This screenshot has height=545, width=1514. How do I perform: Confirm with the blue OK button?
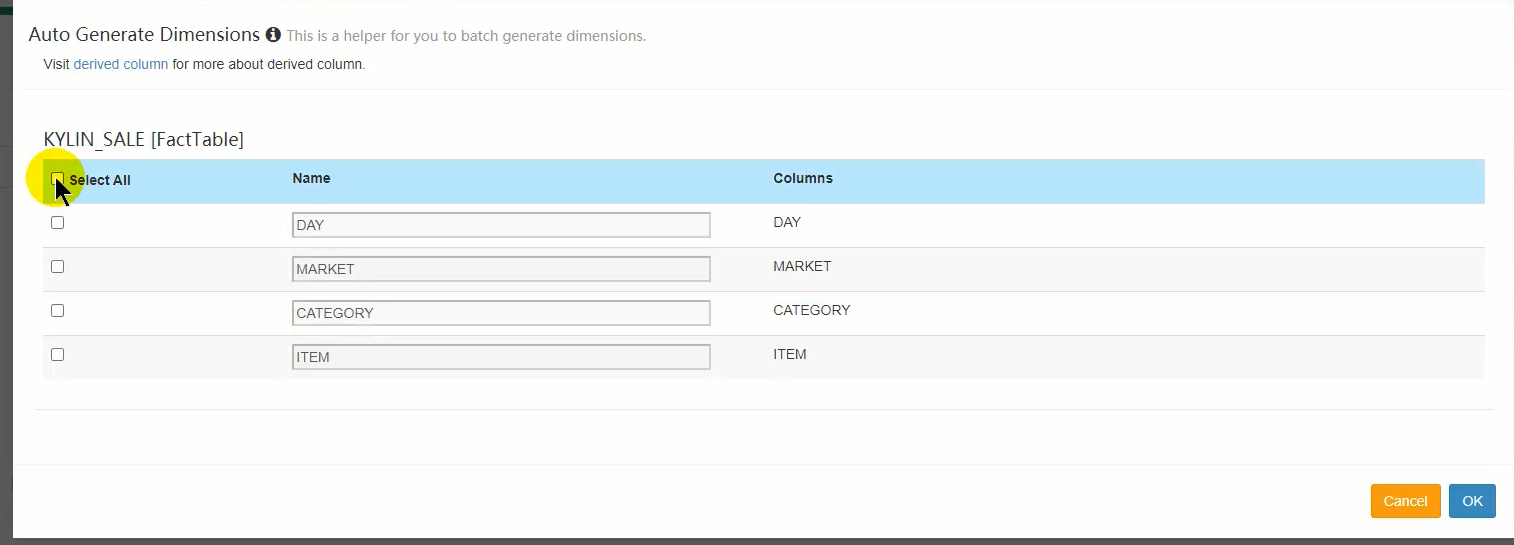[x=1472, y=501]
